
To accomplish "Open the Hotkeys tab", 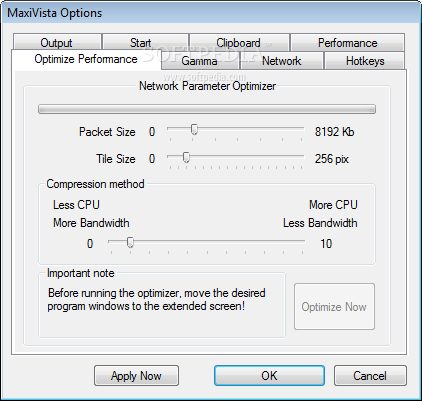I will pyautogui.click(x=365, y=61).
